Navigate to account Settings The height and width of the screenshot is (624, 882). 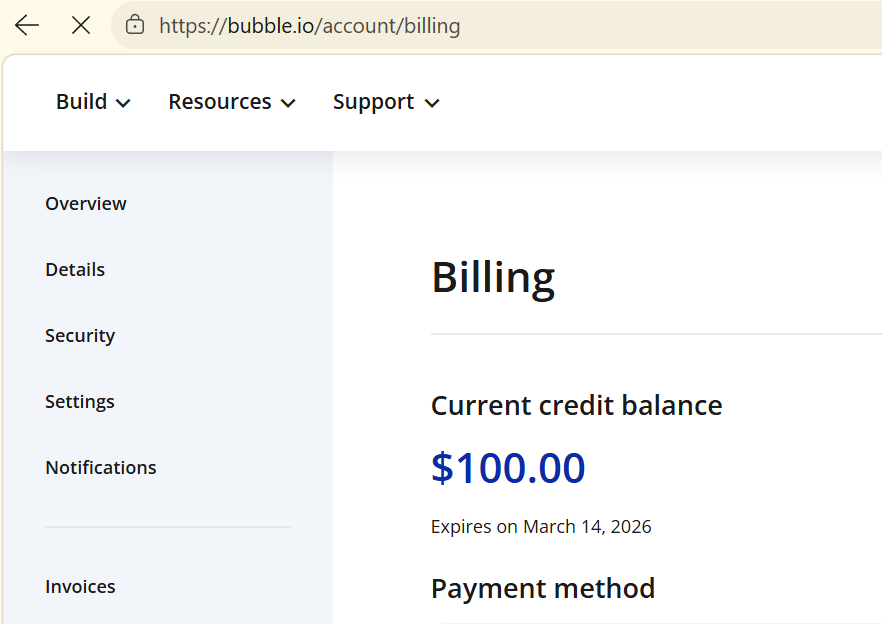point(80,402)
